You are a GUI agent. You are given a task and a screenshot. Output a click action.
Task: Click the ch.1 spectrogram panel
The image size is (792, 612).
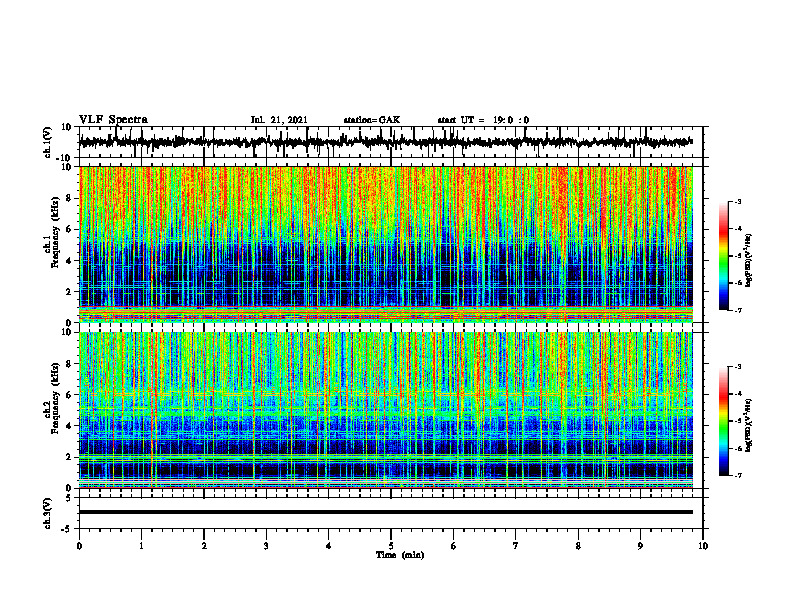pos(386,244)
